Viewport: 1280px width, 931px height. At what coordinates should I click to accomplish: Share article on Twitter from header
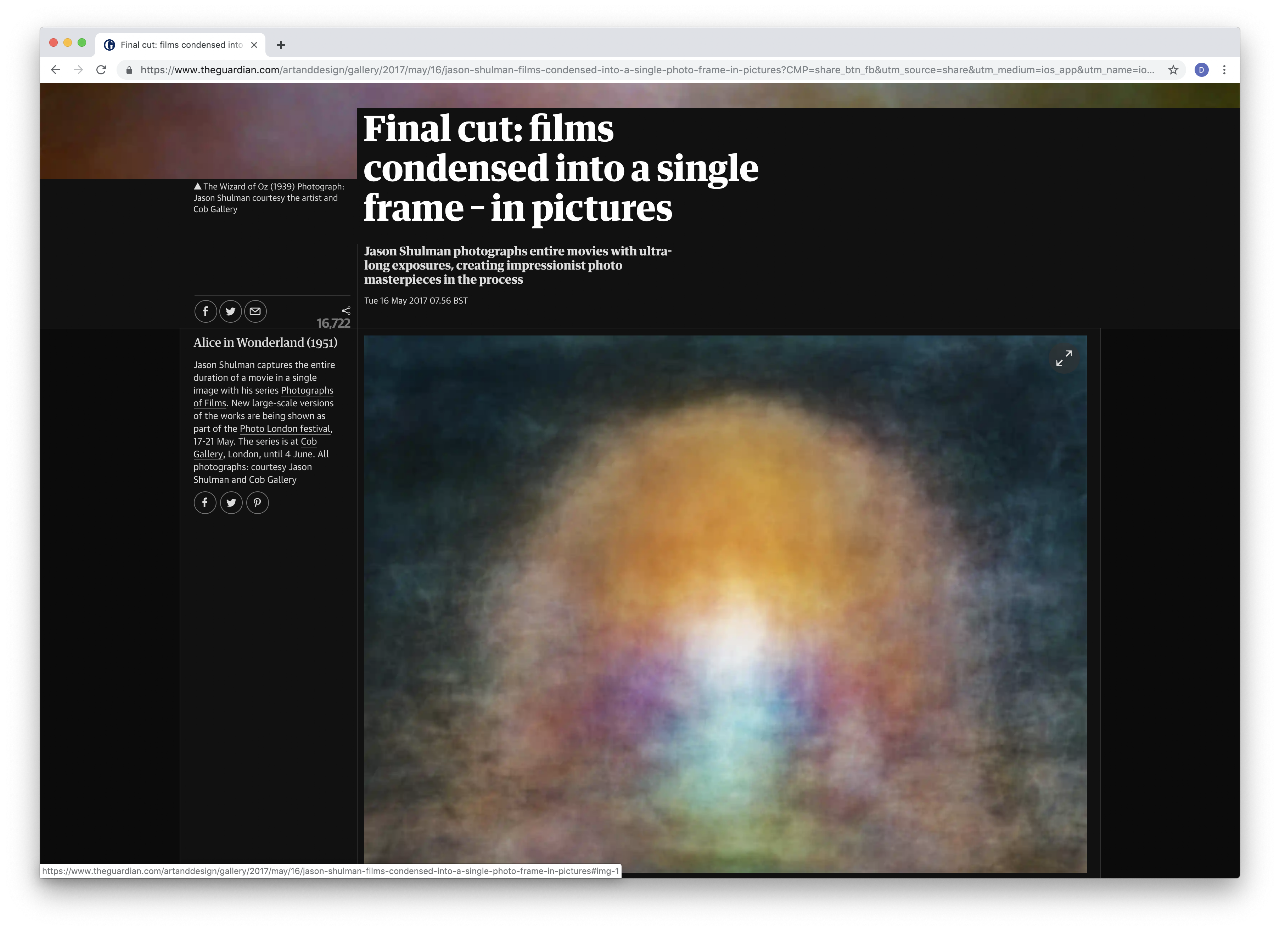coord(231,311)
